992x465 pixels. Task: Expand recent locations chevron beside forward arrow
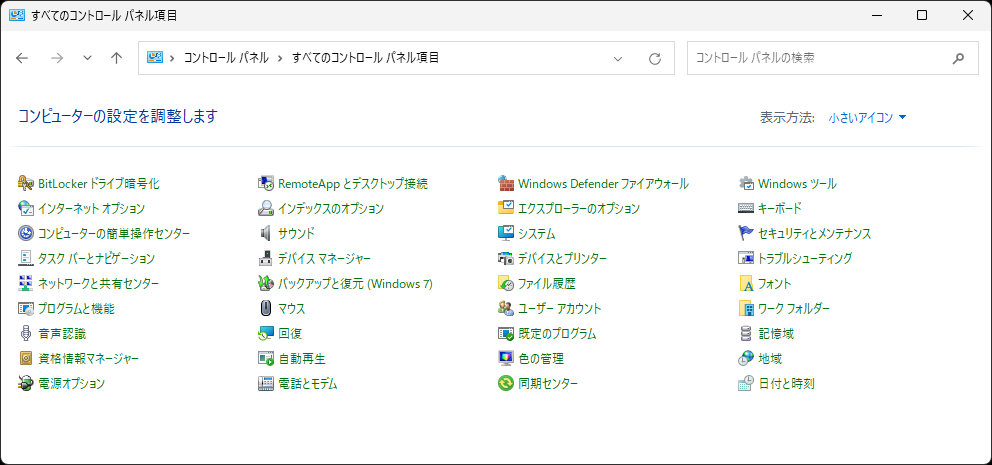point(87,58)
